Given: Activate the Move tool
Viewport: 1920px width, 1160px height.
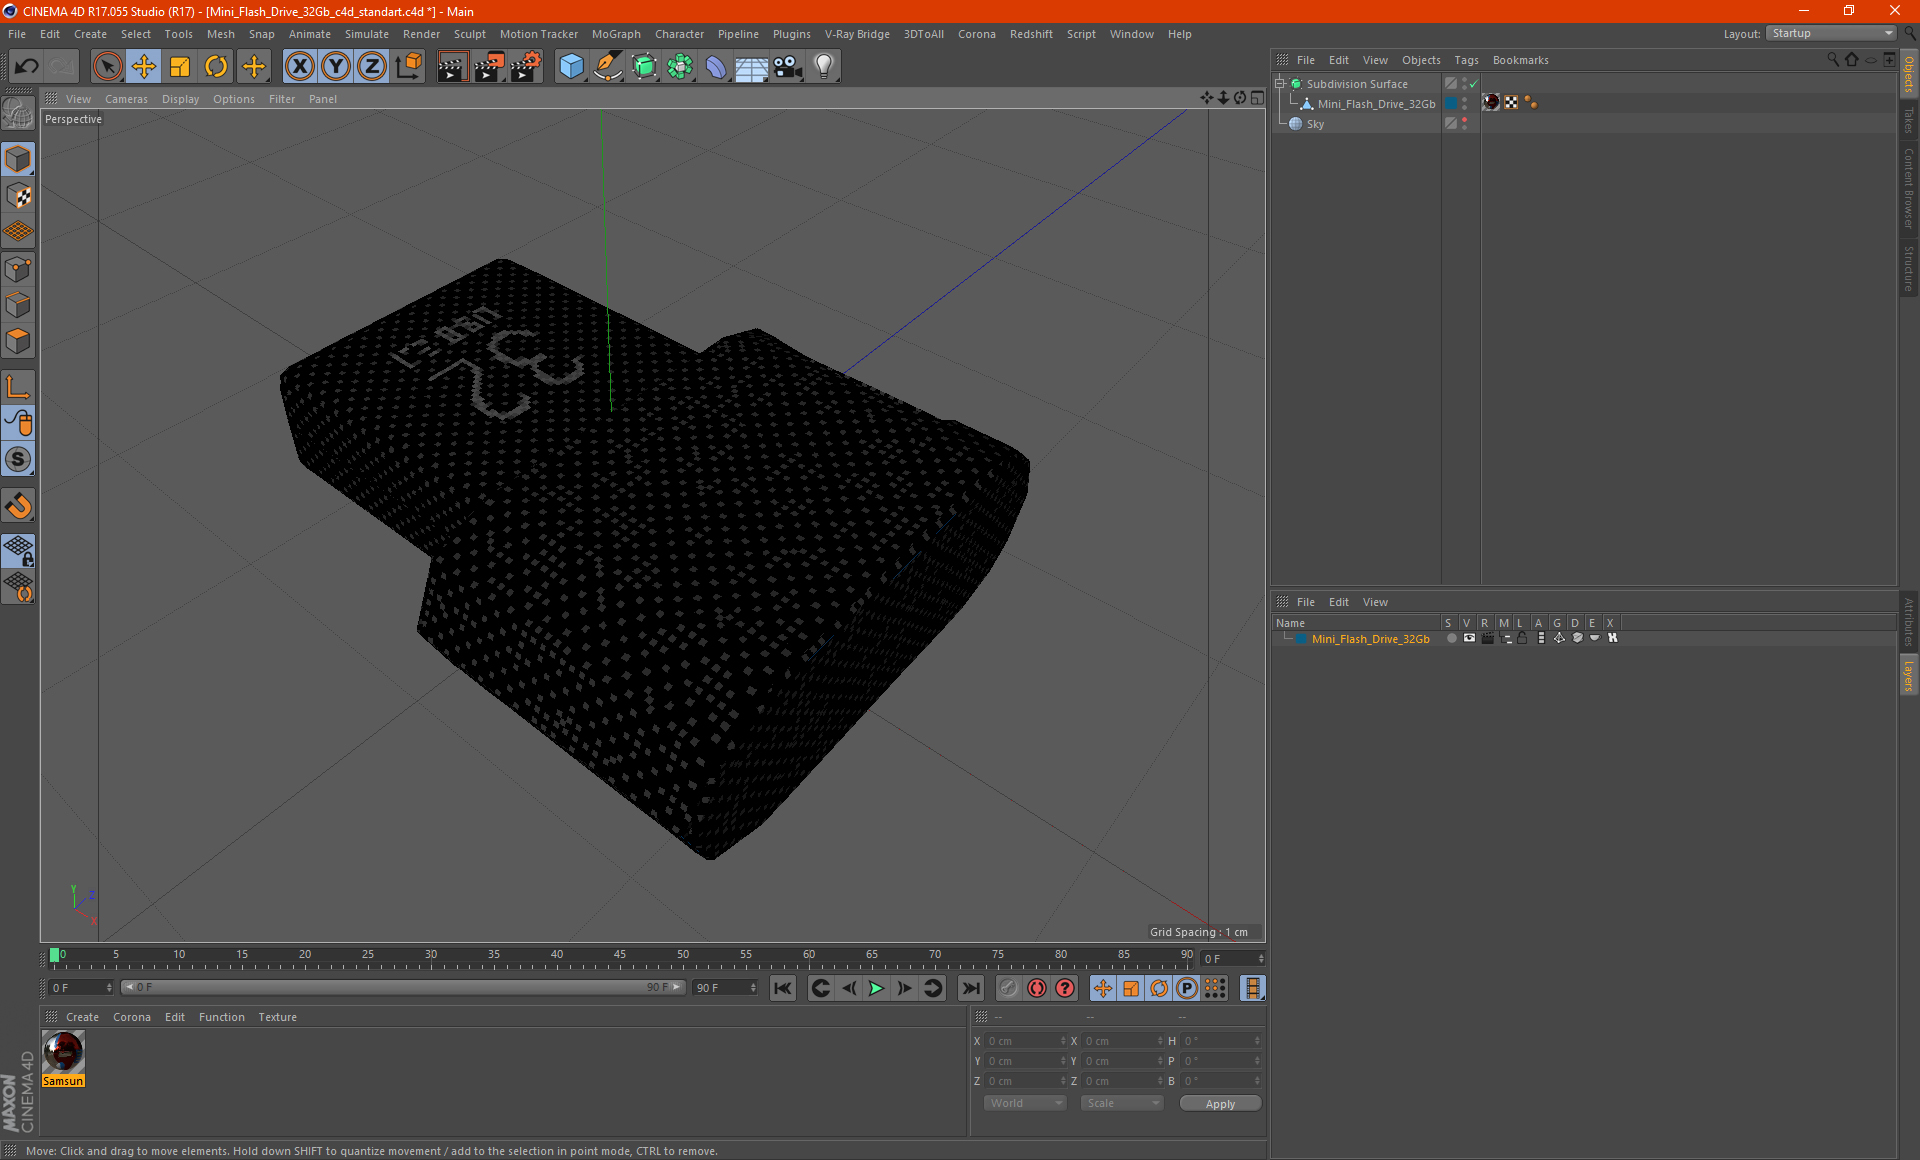Looking at the screenshot, I should [144, 67].
